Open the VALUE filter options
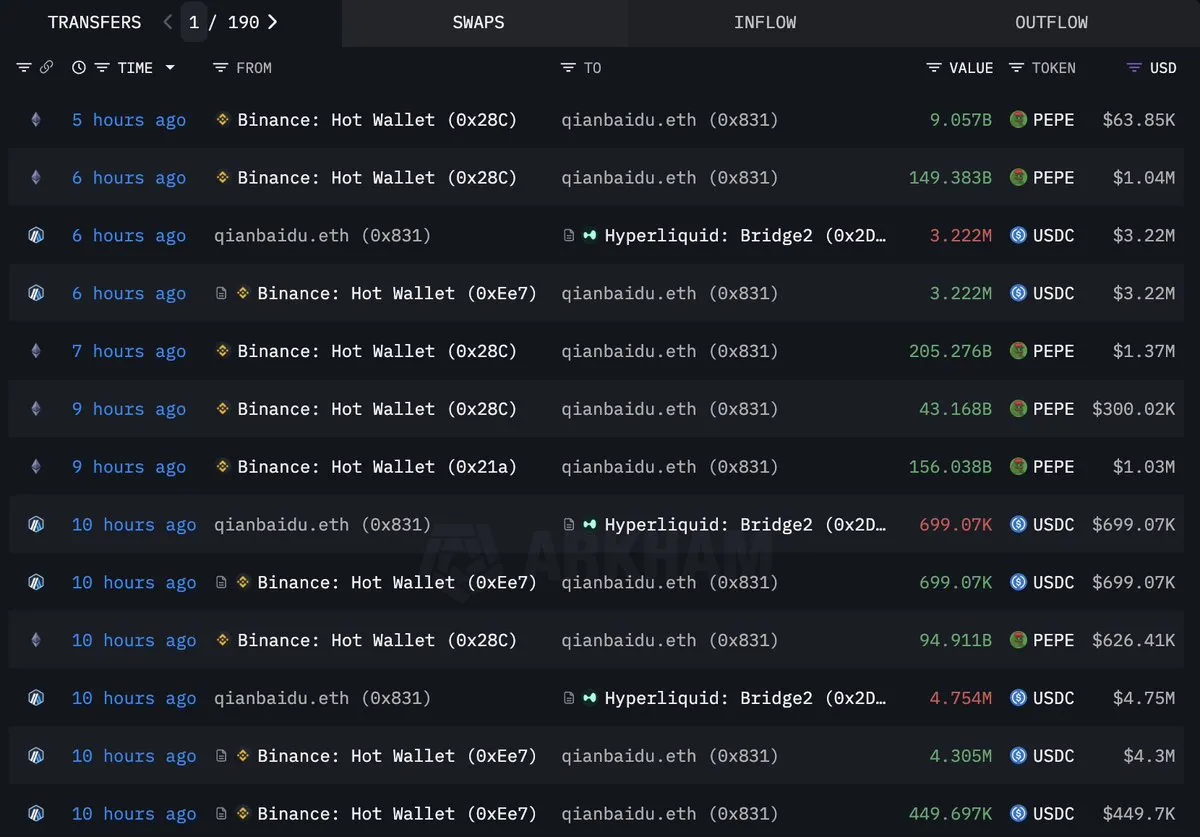 tap(934, 68)
